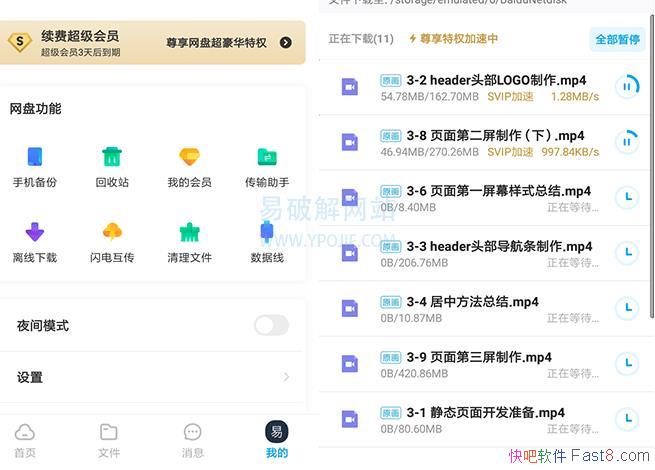655x470 pixels.
Task: Open the 闪电互传 lightning transfer icon
Action: coord(112,233)
